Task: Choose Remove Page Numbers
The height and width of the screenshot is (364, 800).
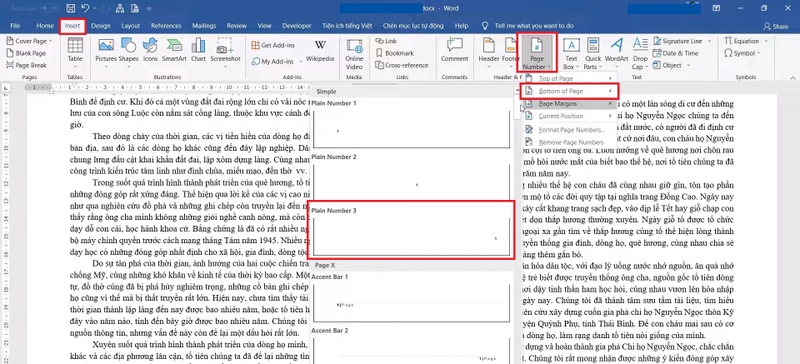Action: 569,142
